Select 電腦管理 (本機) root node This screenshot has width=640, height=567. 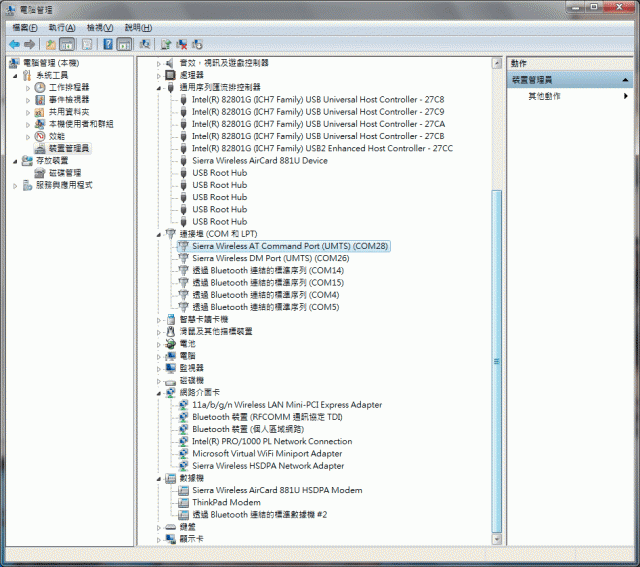pyautogui.click(x=51, y=63)
